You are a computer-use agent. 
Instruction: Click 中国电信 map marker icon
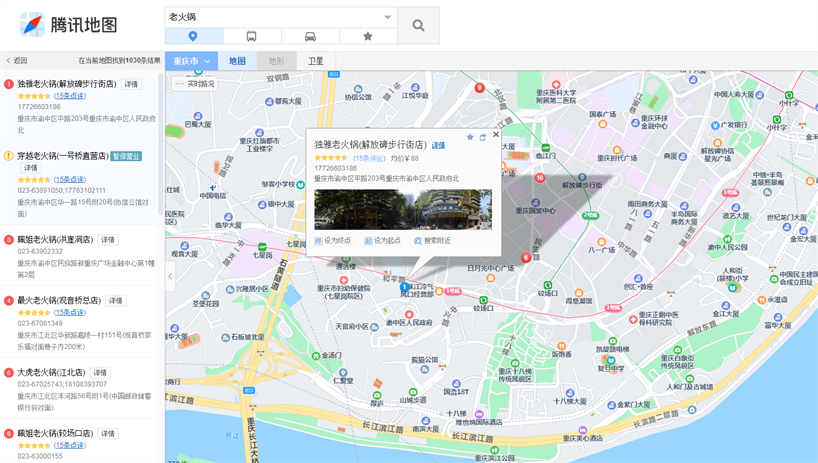[x=213, y=188]
